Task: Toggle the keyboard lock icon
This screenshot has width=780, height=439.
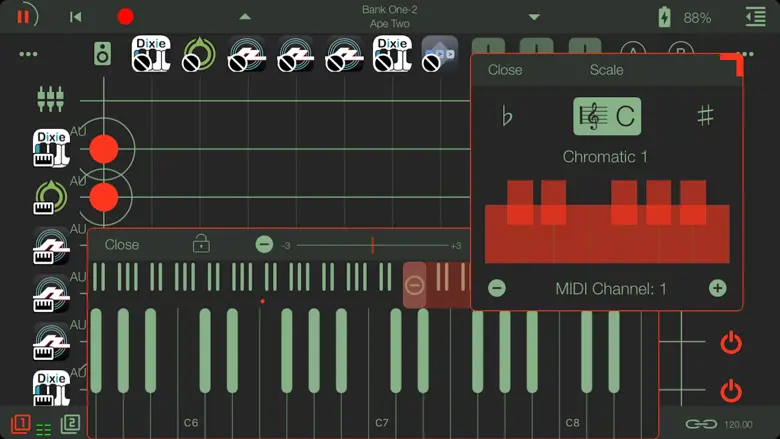Action: coord(201,244)
